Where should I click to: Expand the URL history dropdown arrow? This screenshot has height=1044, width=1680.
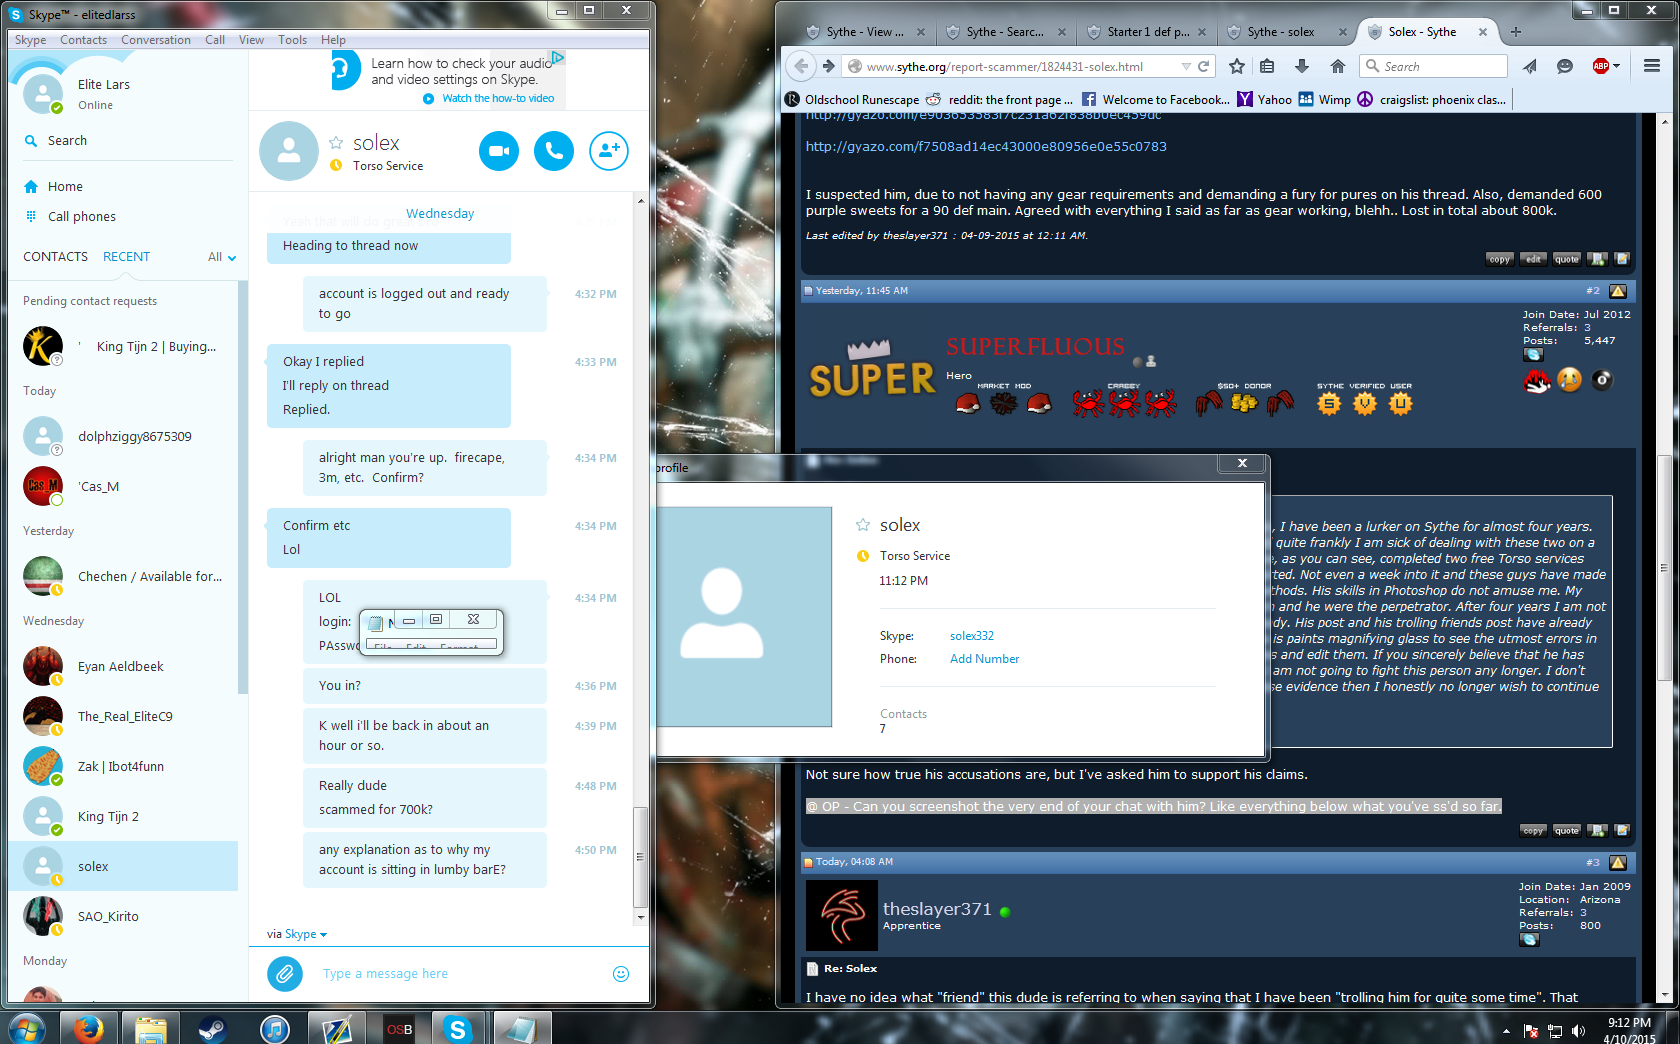click(x=1186, y=67)
